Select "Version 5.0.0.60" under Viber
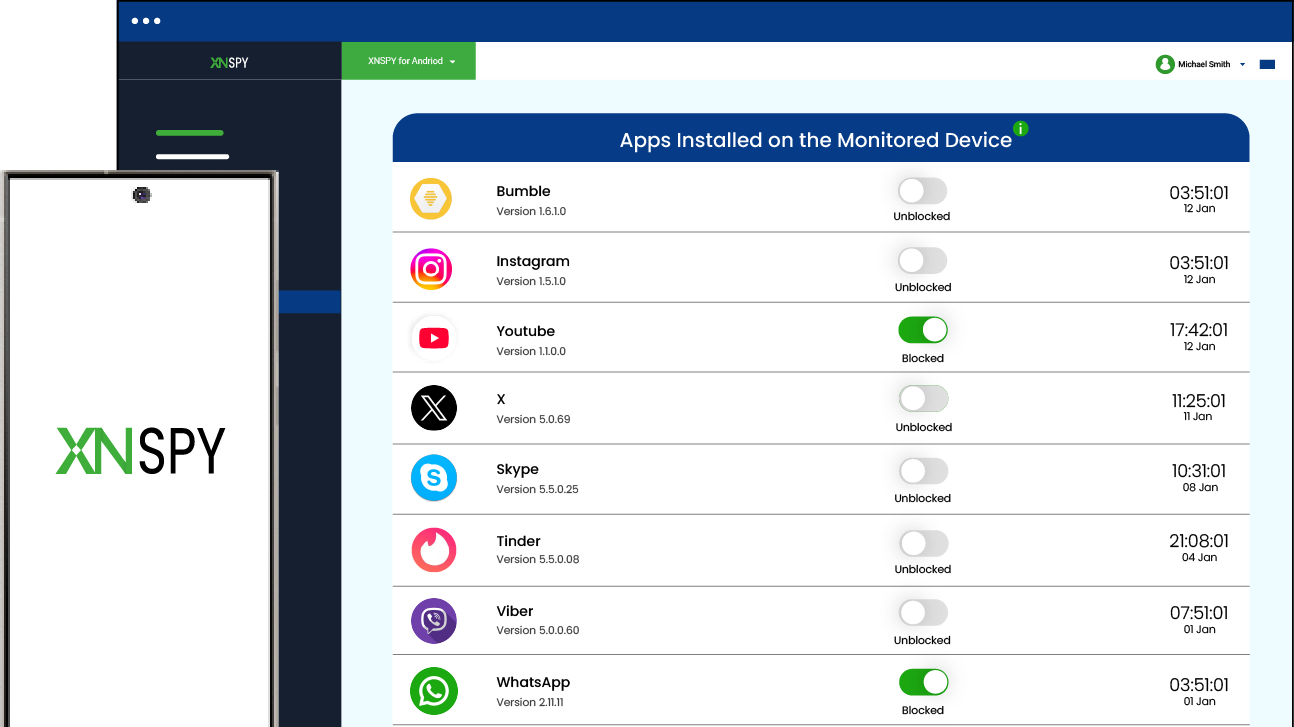Image resolution: width=1294 pixels, height=727 pixels. pos(538,630)
